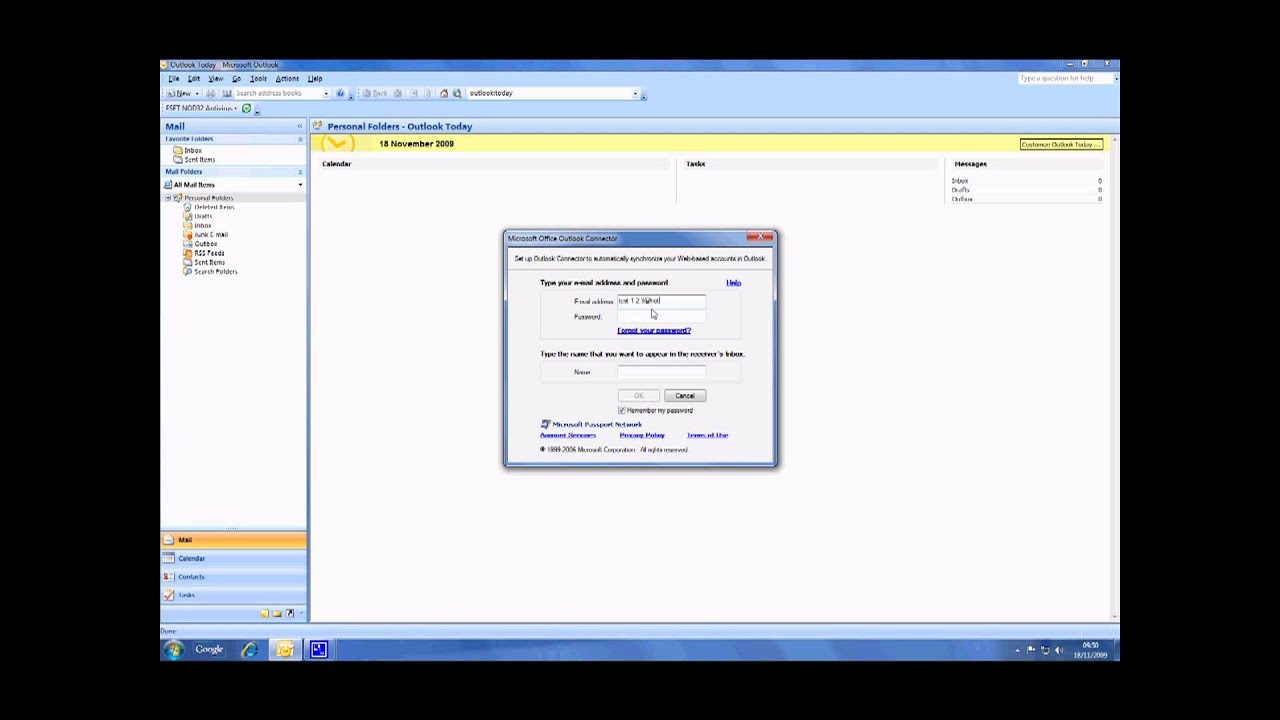Click the Name input field

click(661, 372)
